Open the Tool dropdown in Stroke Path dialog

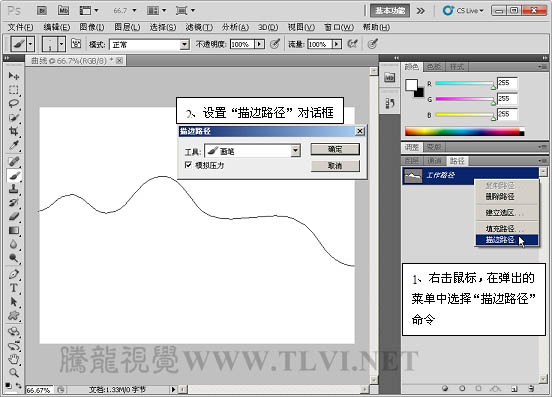(295, 151)
